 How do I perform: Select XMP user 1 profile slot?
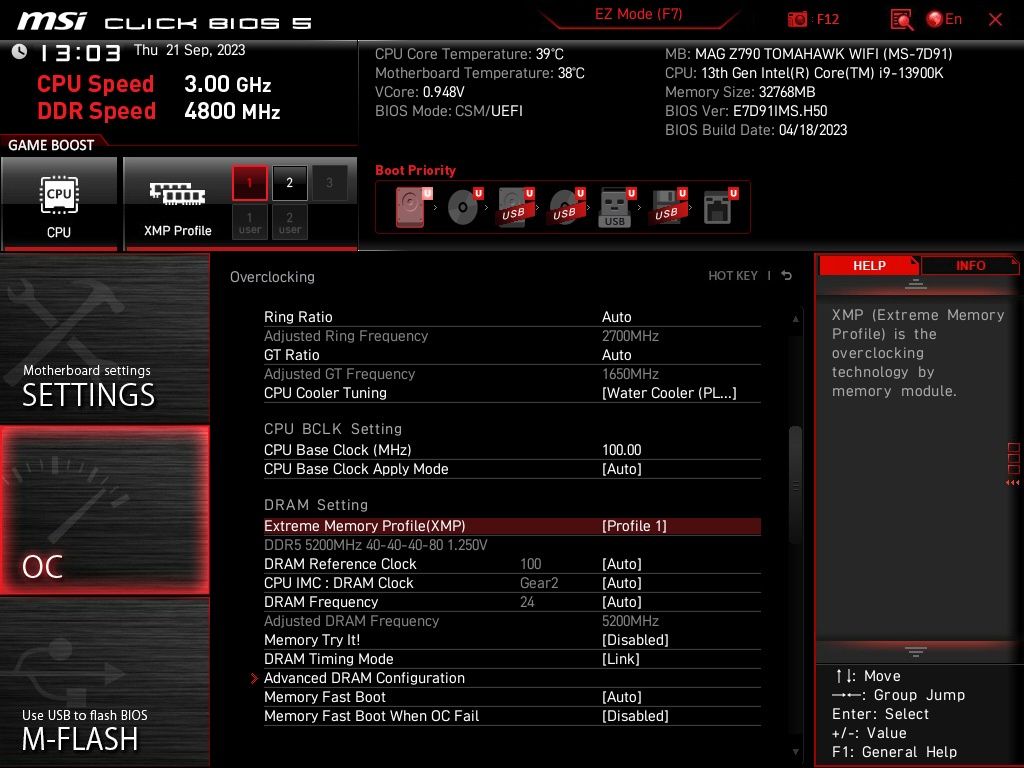pos(249,222)
